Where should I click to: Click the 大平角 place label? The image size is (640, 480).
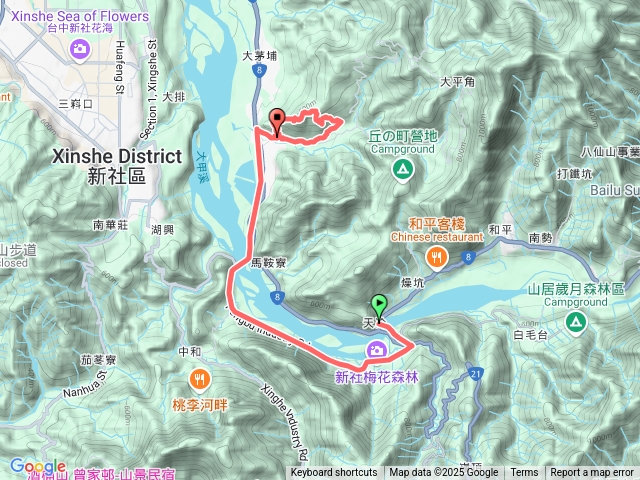pyautogui.click(x=457, y=82)
